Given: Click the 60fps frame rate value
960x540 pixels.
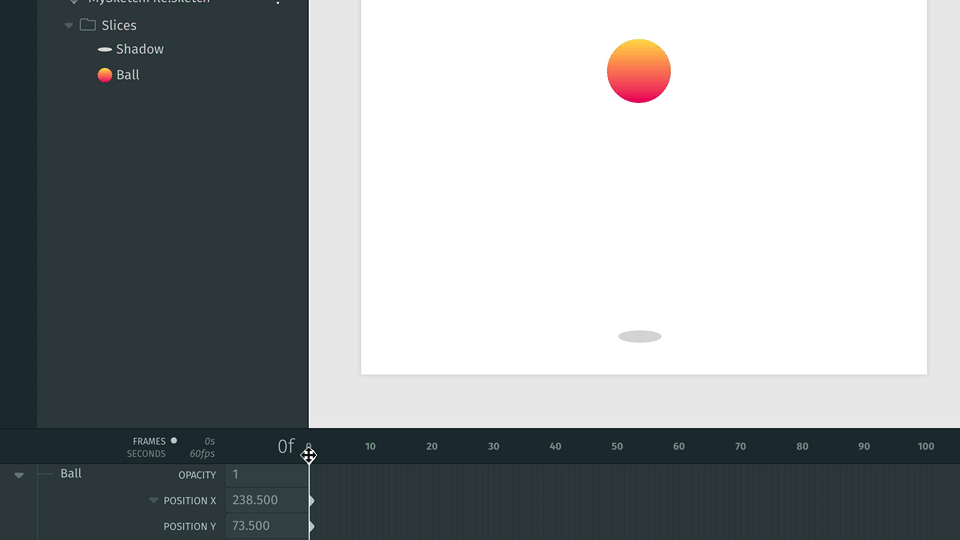Looking at the screenshot, I should [202, 454].
